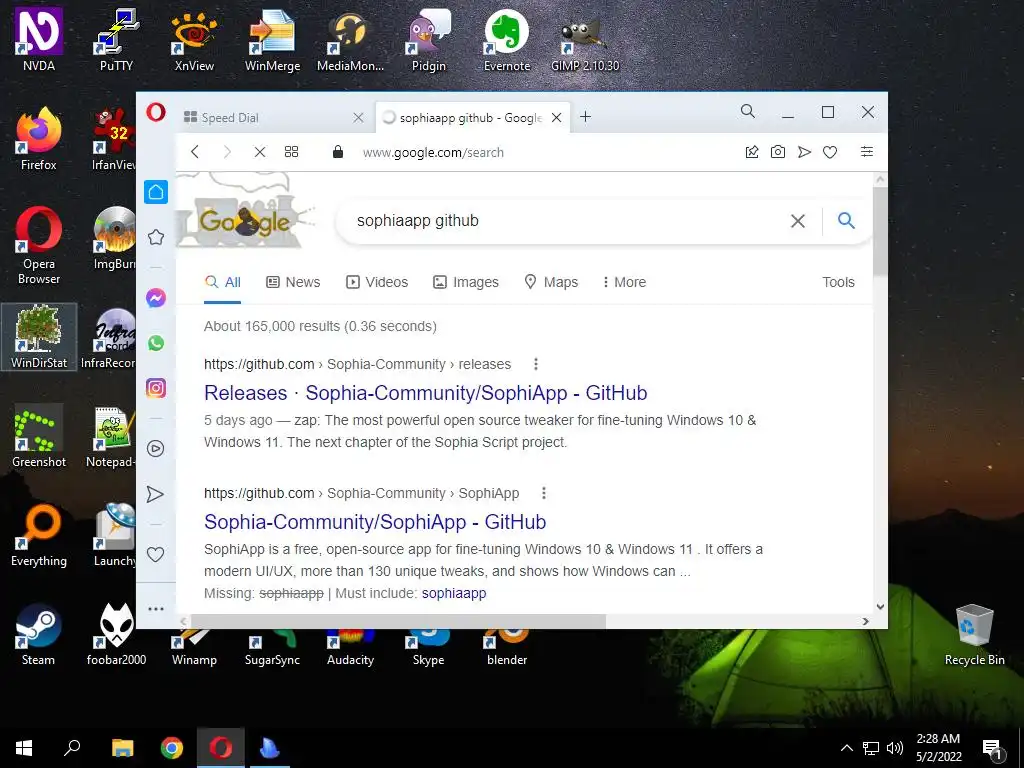Open the options dots beside the SophiApp result URL
Image resolution: width=1024 pixels, height=768 pixels.
(x=543, y=493)
